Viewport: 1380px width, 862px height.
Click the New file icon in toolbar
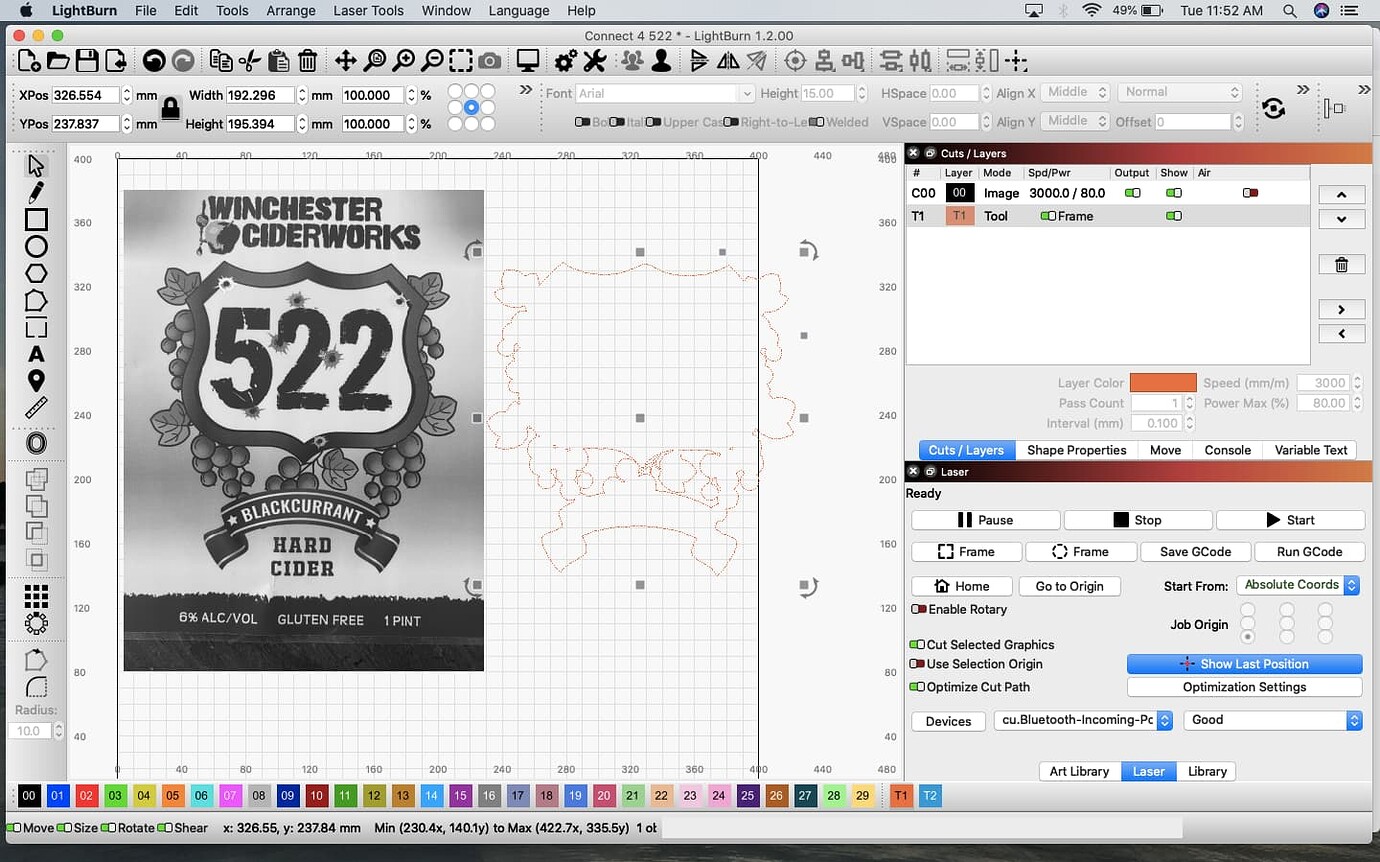(x=29, y=61)
